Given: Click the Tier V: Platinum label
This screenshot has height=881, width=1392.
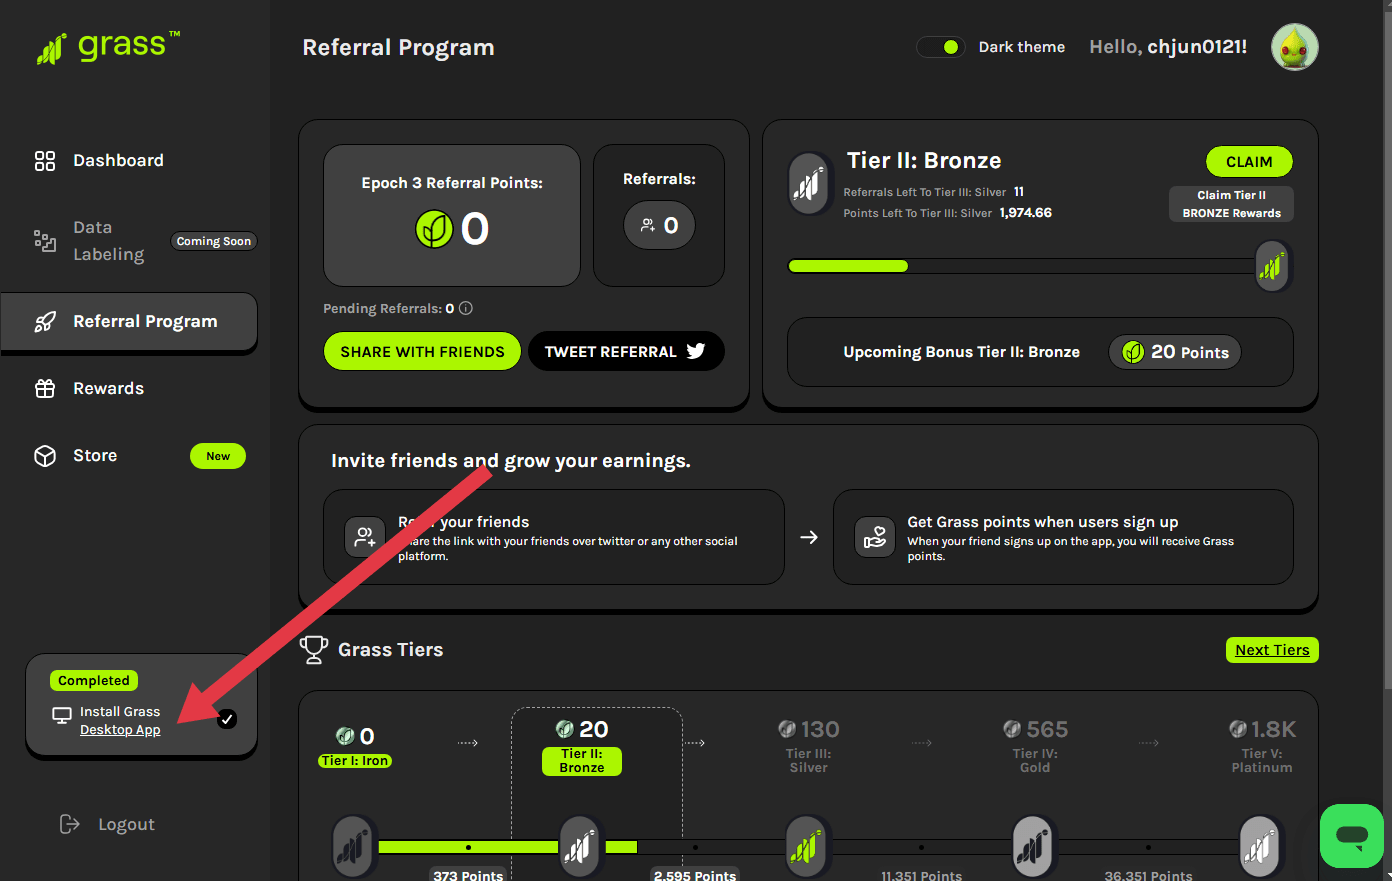Looking at the screenshot, I should pos(1262,761).
